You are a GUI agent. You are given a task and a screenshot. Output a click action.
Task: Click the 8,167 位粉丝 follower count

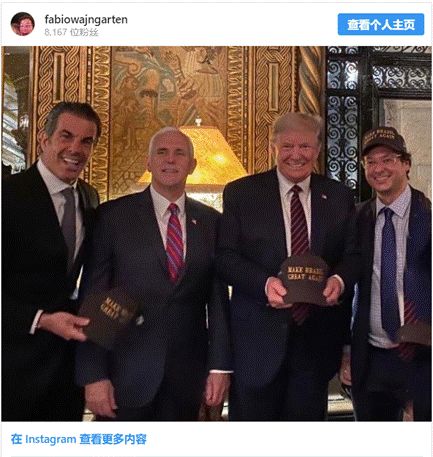coord(72,32)
